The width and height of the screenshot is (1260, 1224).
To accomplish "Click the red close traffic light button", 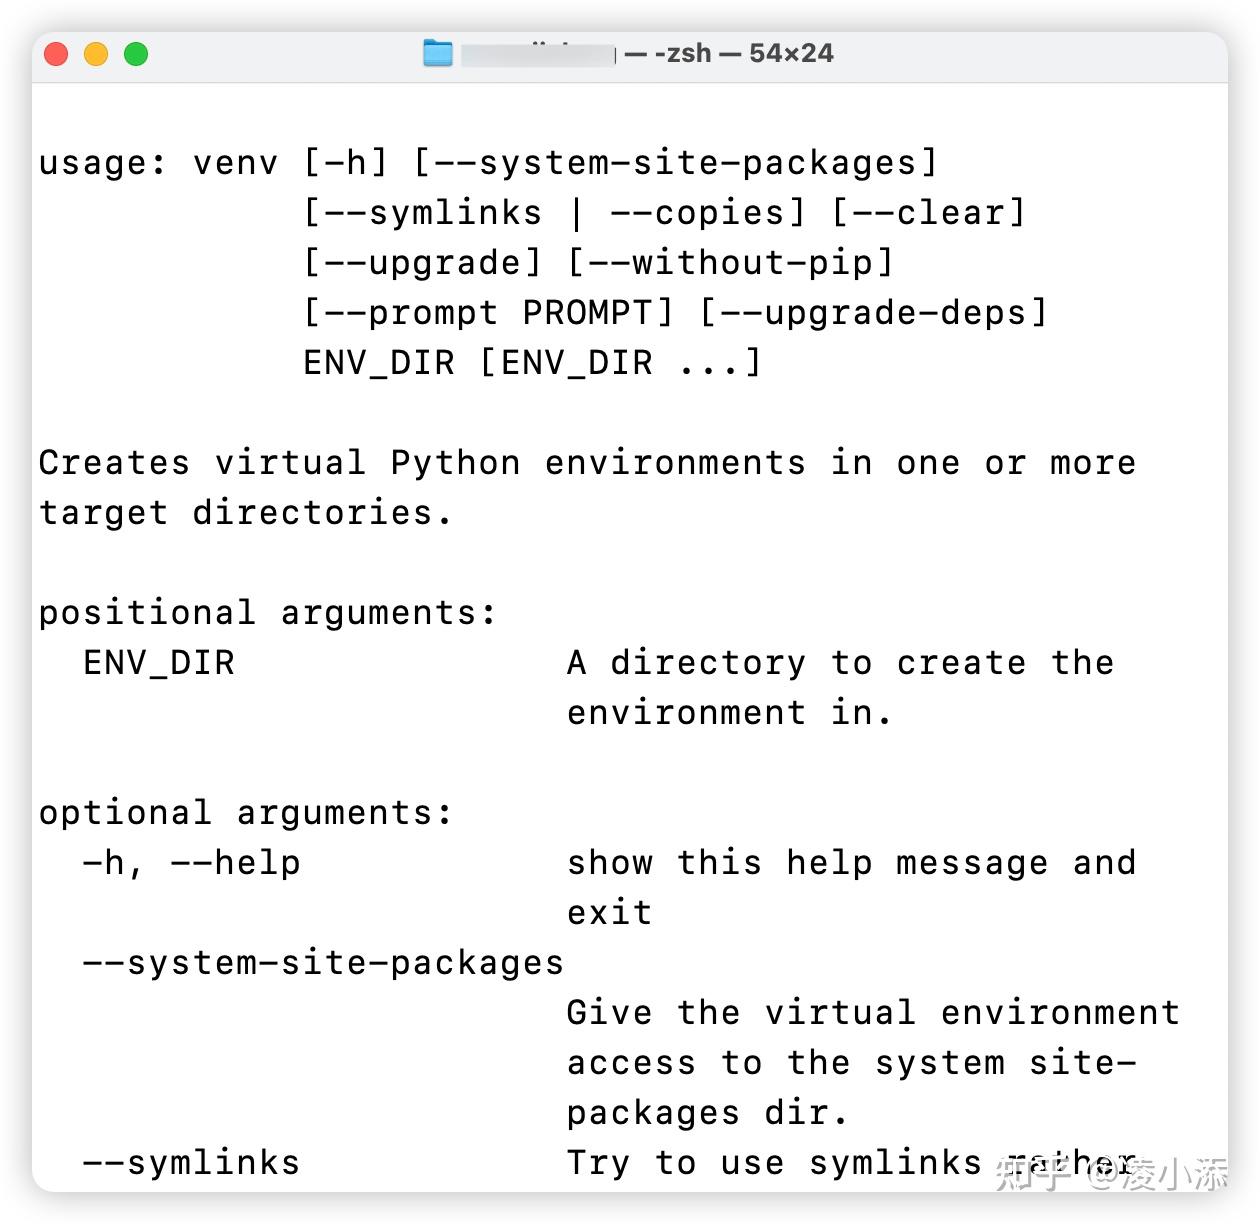I will (x=56, y=54).
